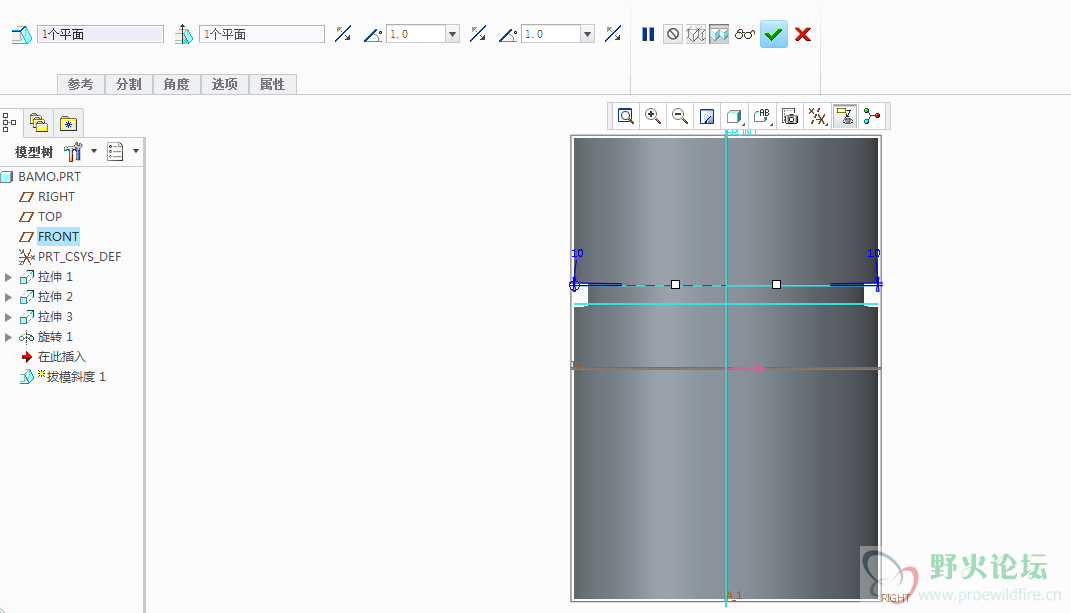This screenshot has height=613, width=1071.
Task: Click the model tree show list icon
Action: point(115,152)
